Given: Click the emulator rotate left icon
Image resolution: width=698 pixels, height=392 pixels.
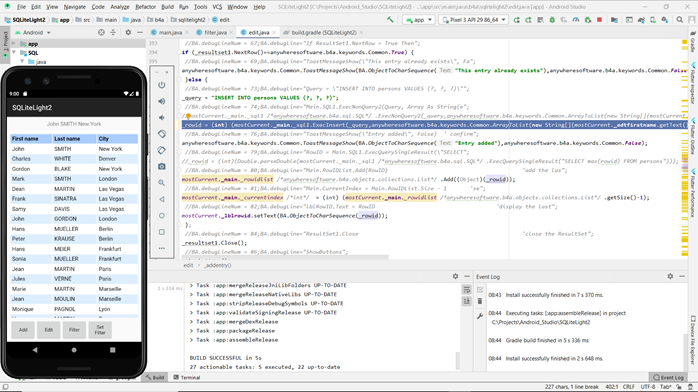Looking at the screenshot, I should pyautogui.click(x=162, y=134).
